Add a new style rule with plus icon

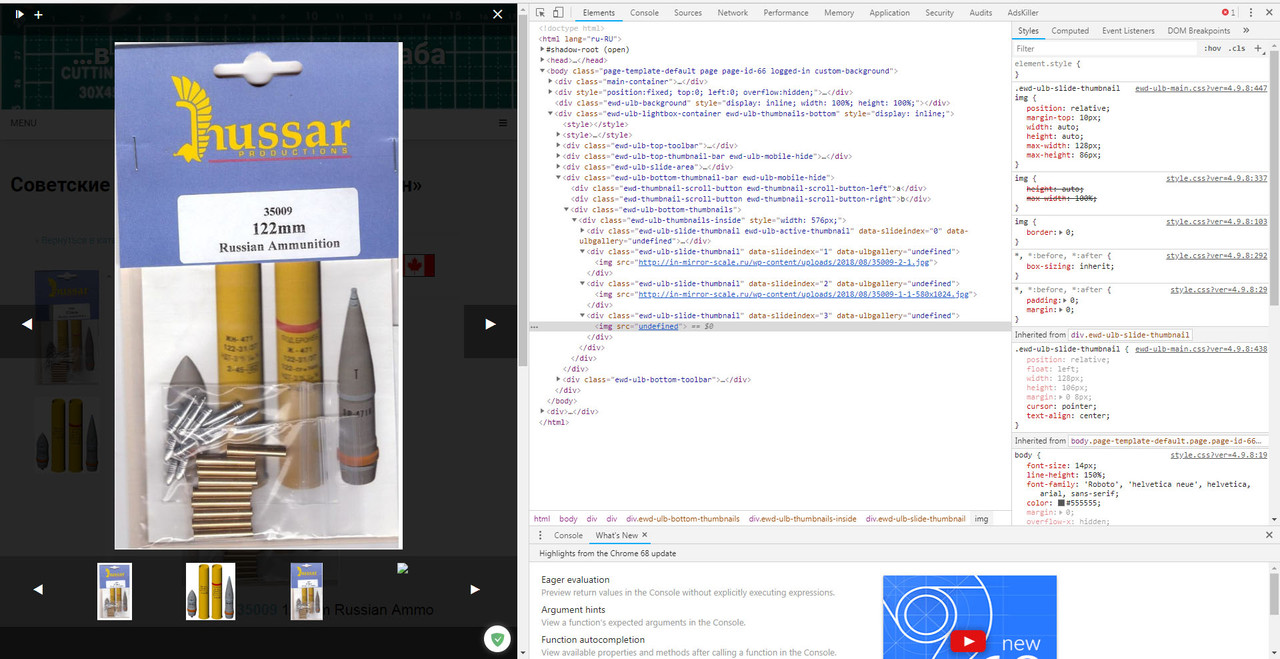(x=1260, y=48)
